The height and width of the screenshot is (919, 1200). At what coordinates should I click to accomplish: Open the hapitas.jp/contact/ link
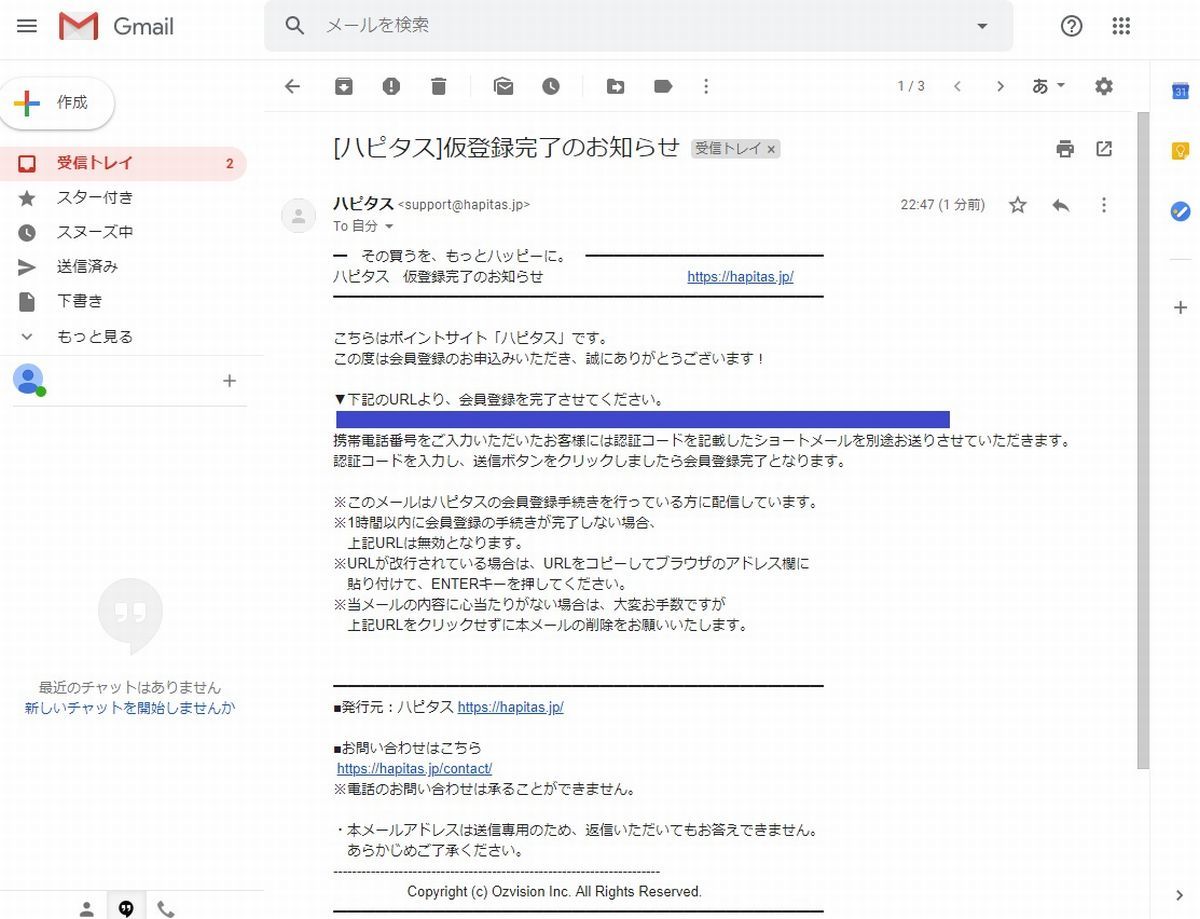coord(414,769)
